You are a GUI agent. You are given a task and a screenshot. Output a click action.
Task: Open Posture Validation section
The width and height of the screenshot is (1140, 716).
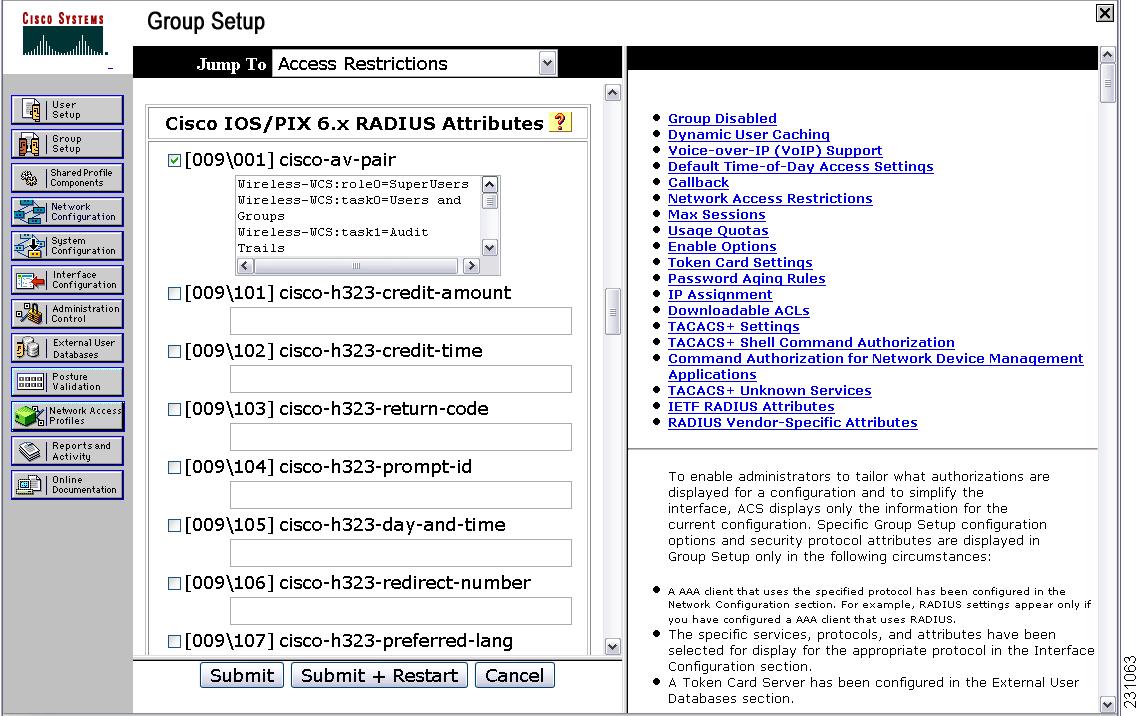(67, 382)
